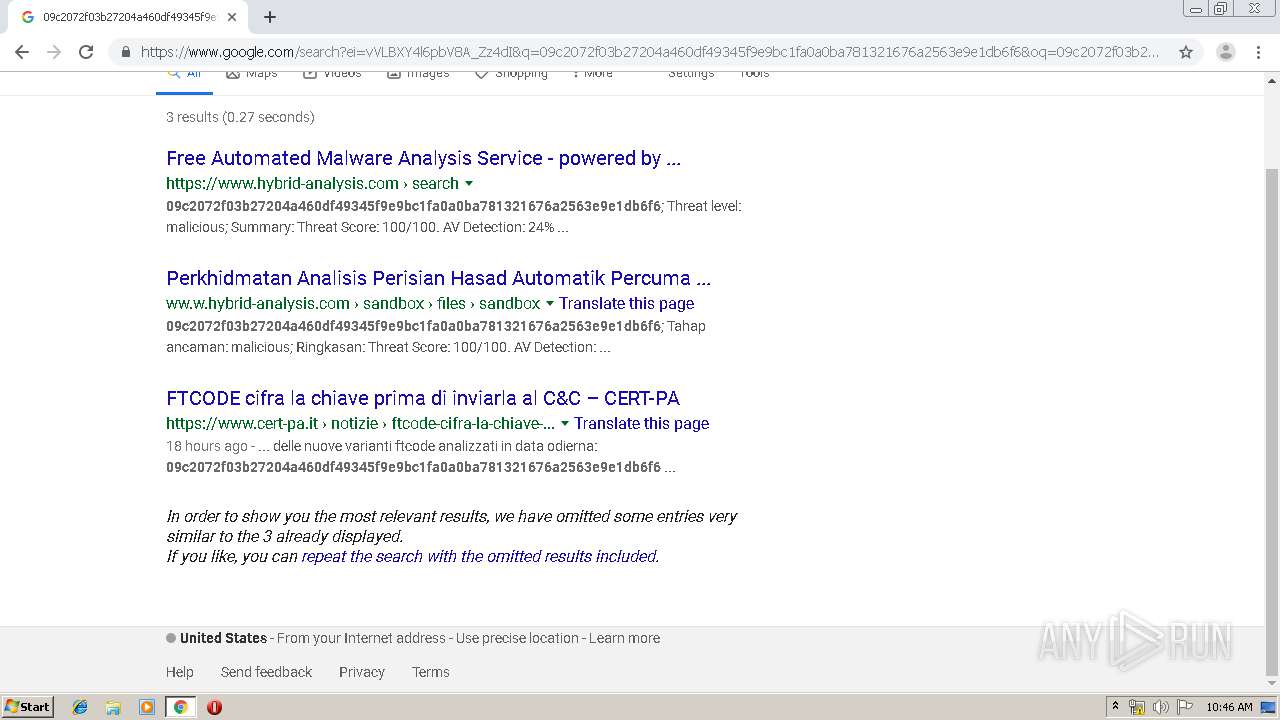Open the red security icon in taskbar
The height and width of the screenshot is (720, 1280).
point(214,707)
